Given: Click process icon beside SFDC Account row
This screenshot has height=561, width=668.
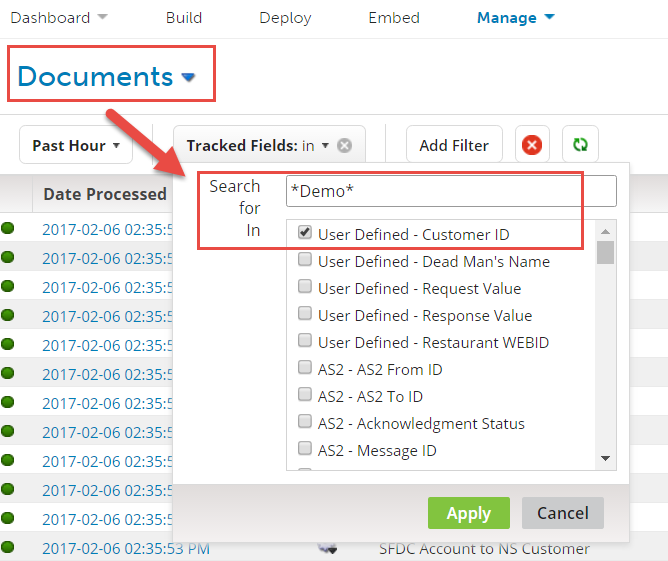Looking at the screenshot, I should tap(326, 548).
